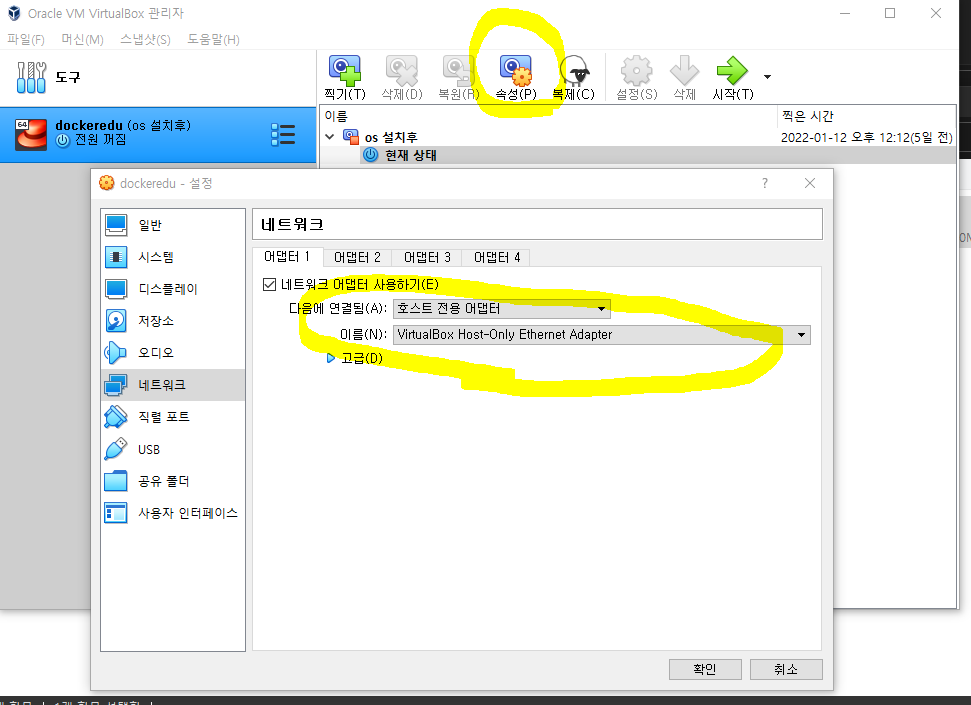Click the gray down-arrow Delete (삭제) icon

coord(684,71)
